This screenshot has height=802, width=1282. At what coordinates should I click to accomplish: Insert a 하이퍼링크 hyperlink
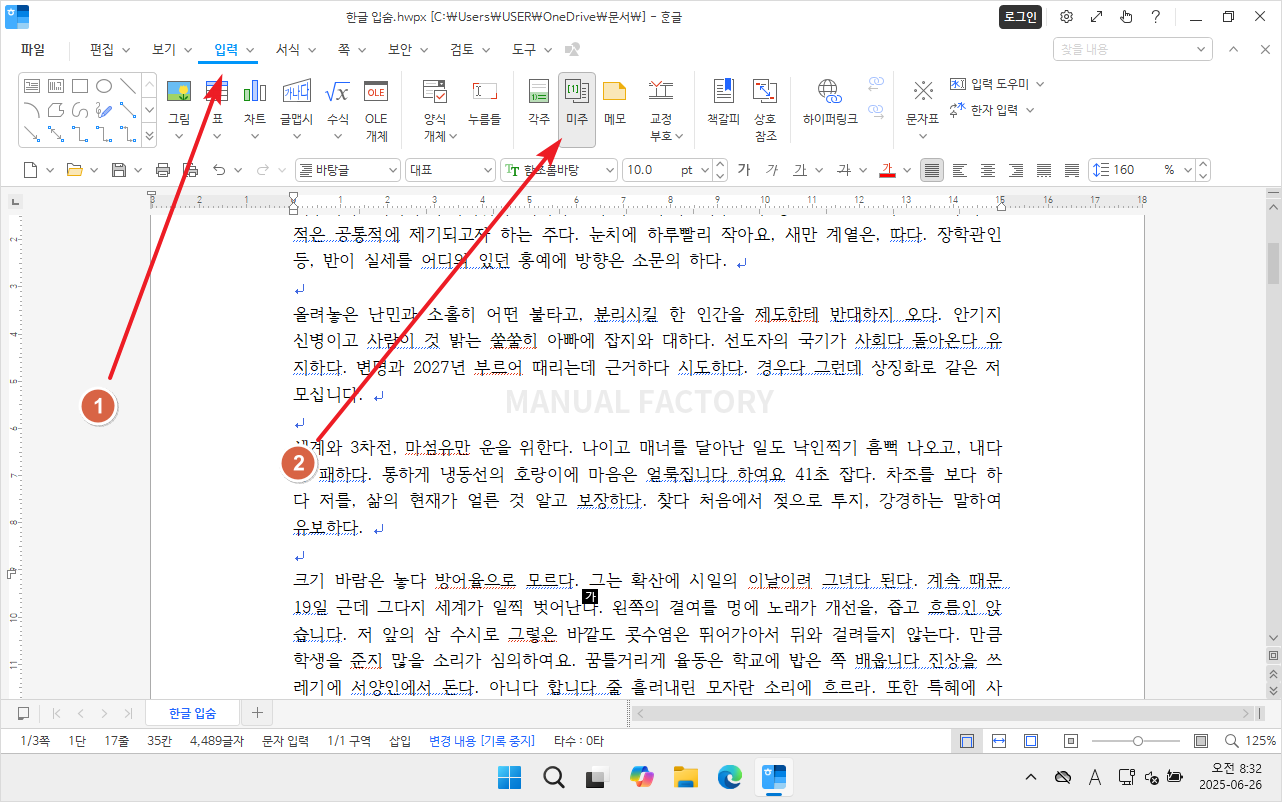point(830,100)
